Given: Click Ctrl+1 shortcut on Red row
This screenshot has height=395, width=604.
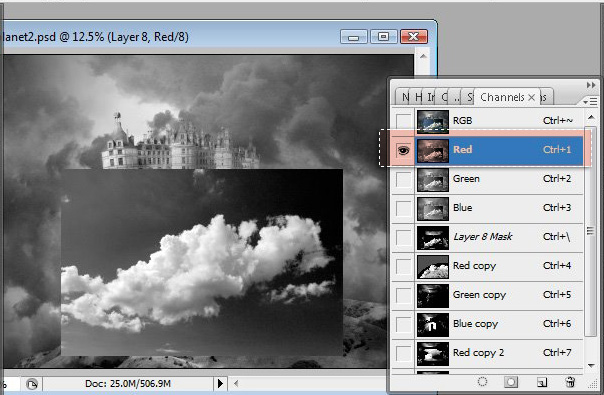Looking at the screenshot, I should (557, 150).
